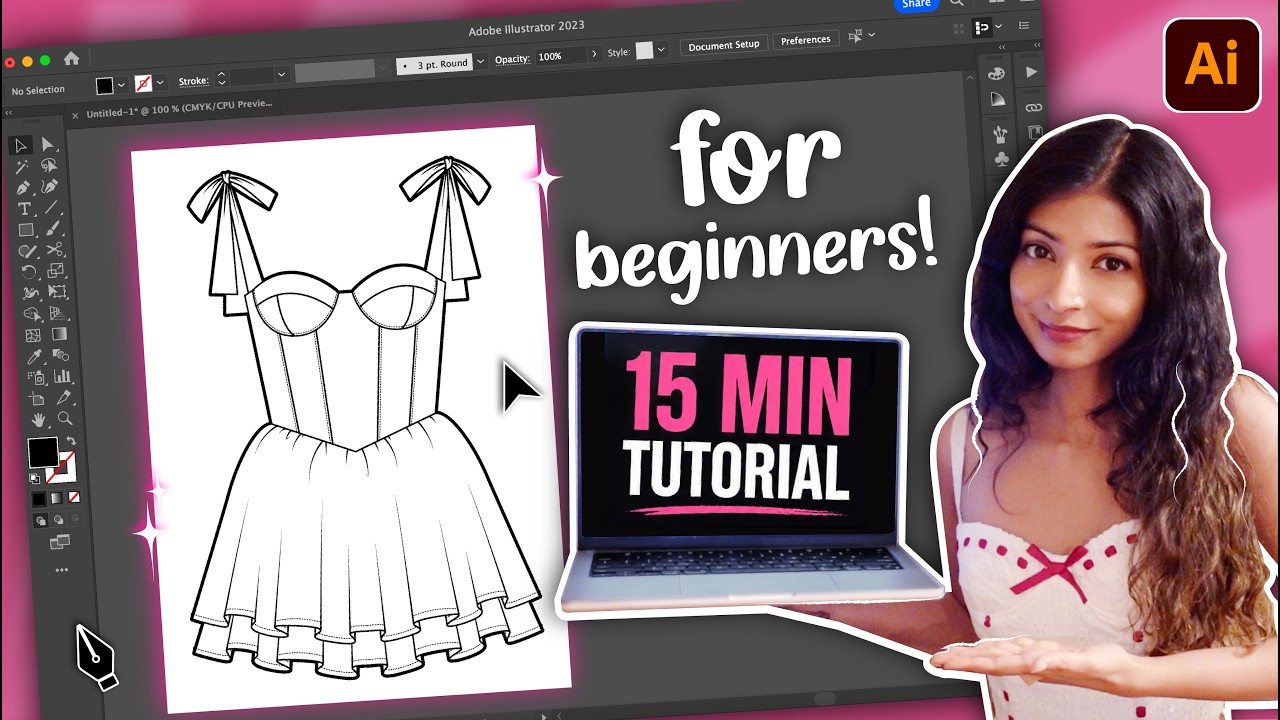Activate the Gradient tool

[60, 334]
